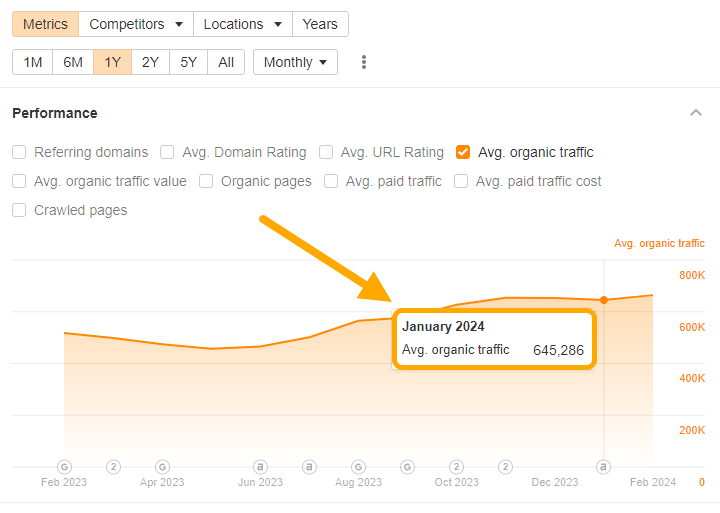Check the Avg. Domain Rating checkbox

click(167, 153)
